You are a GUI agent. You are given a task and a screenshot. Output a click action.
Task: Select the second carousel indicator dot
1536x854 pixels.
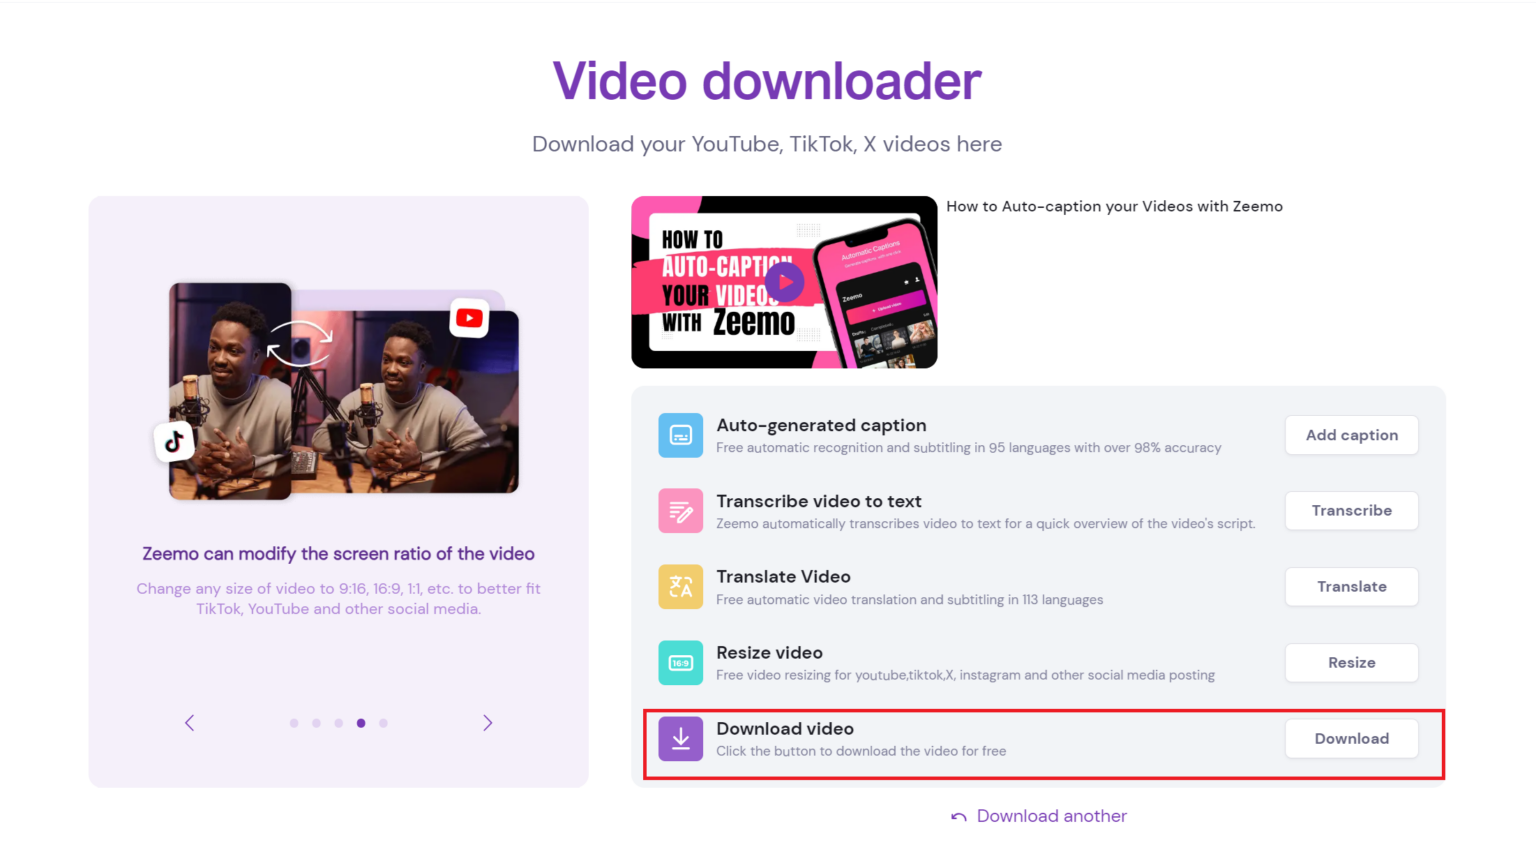tap(316, 722)
